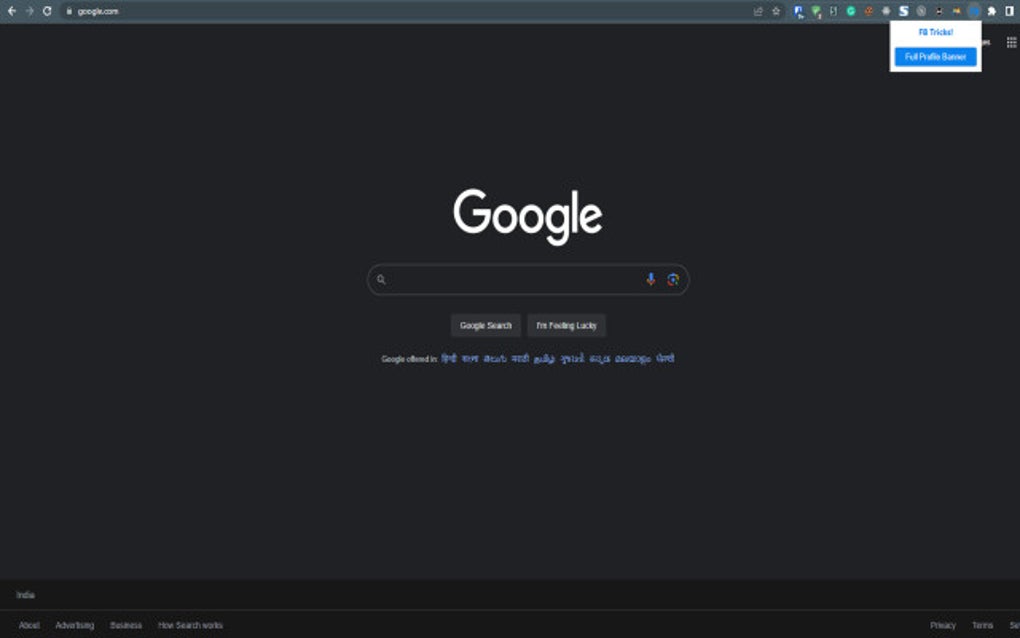
Task: Click I'm Feeling Lucky
Action: [566, 325]
